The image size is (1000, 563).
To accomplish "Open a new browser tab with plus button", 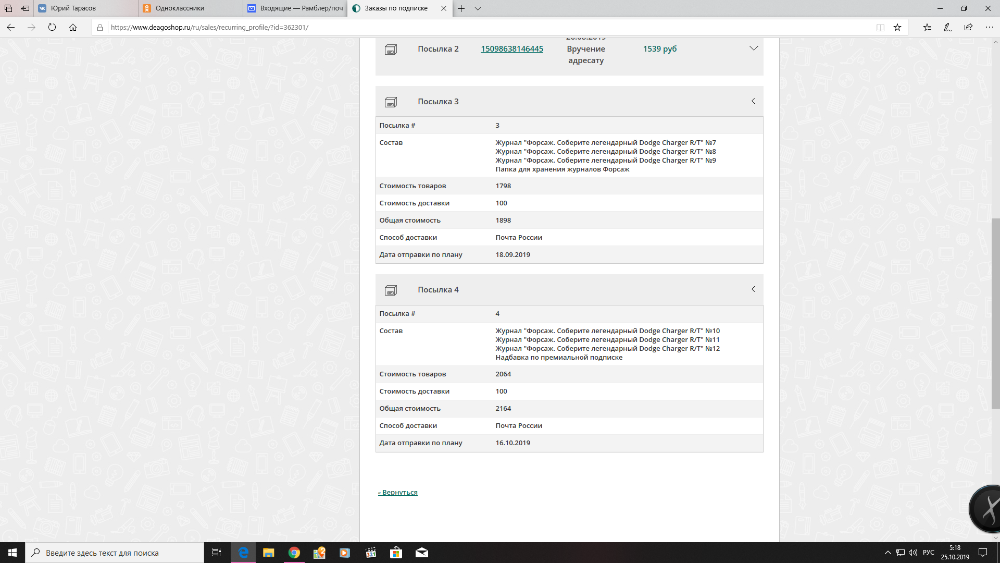I will click(x=461, y=8).
